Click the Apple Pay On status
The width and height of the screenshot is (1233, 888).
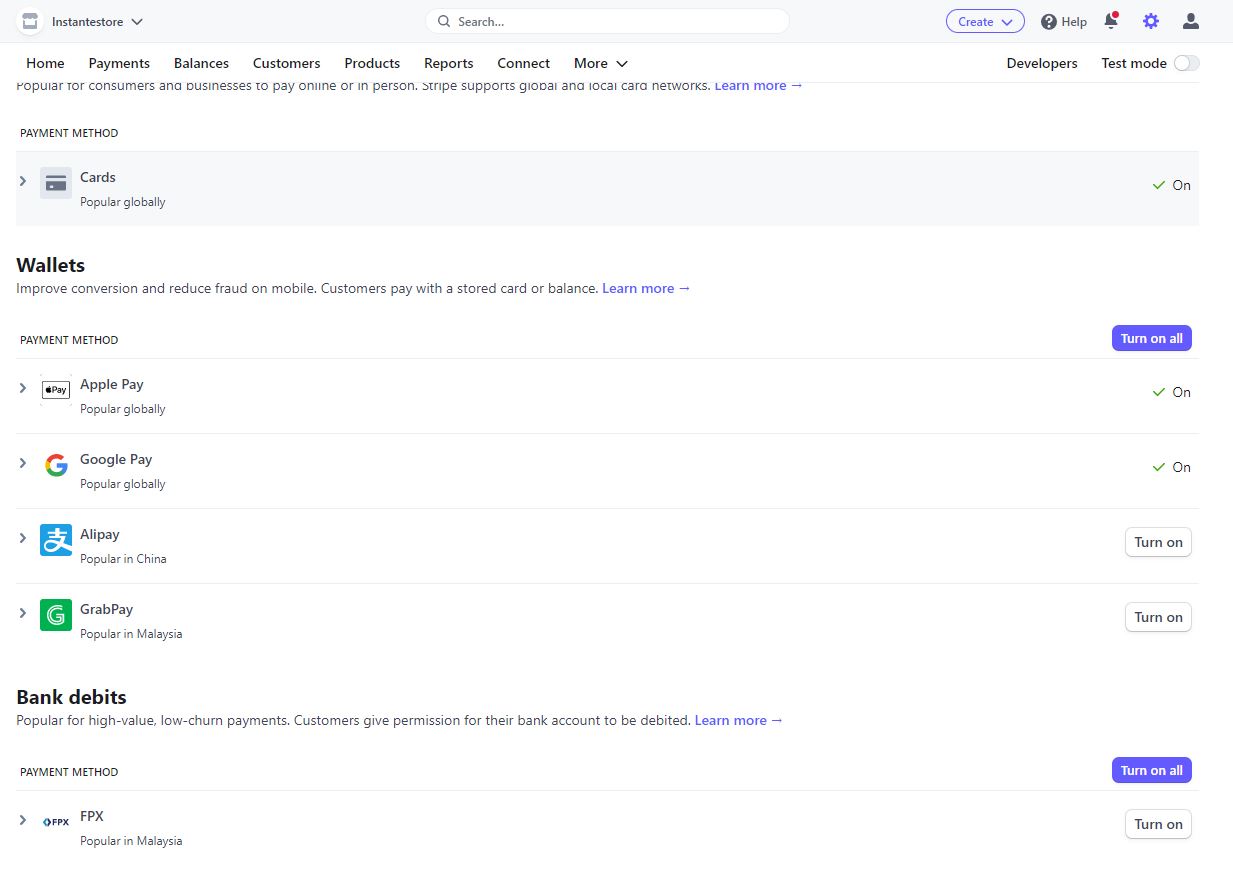click(1171, 392)
